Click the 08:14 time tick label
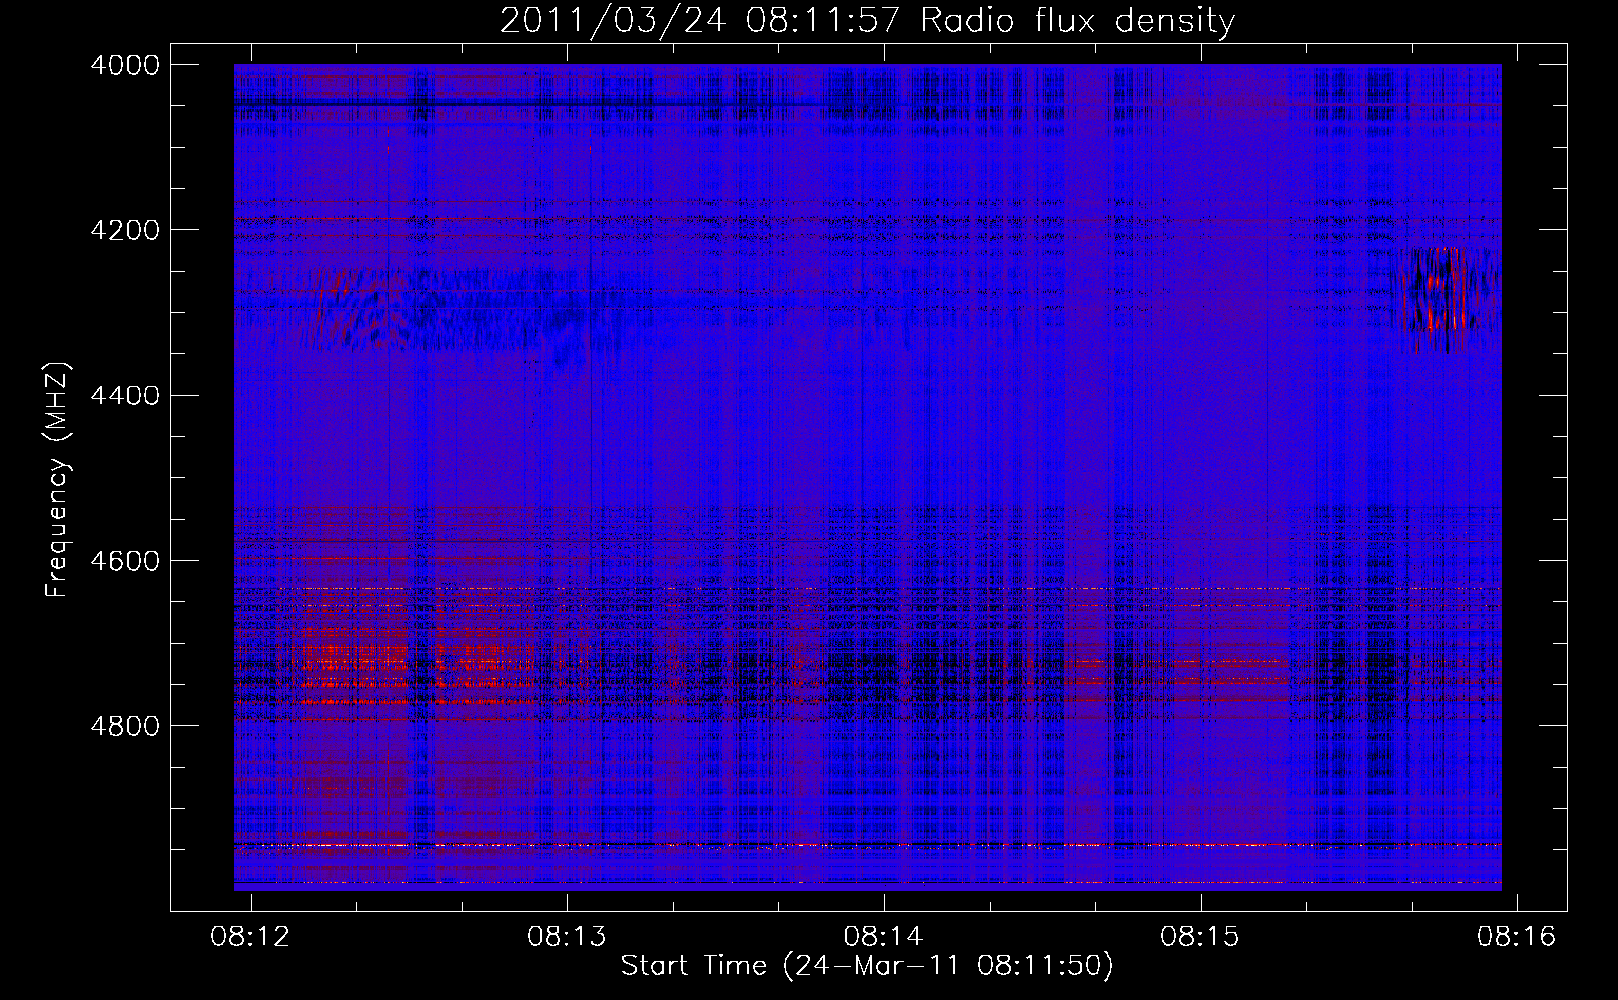 click(883, 936)
